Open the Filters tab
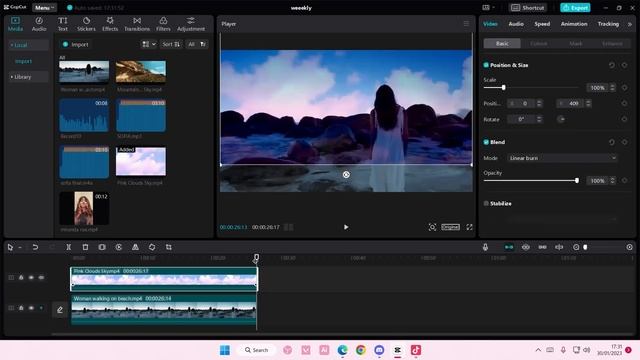 163,24
